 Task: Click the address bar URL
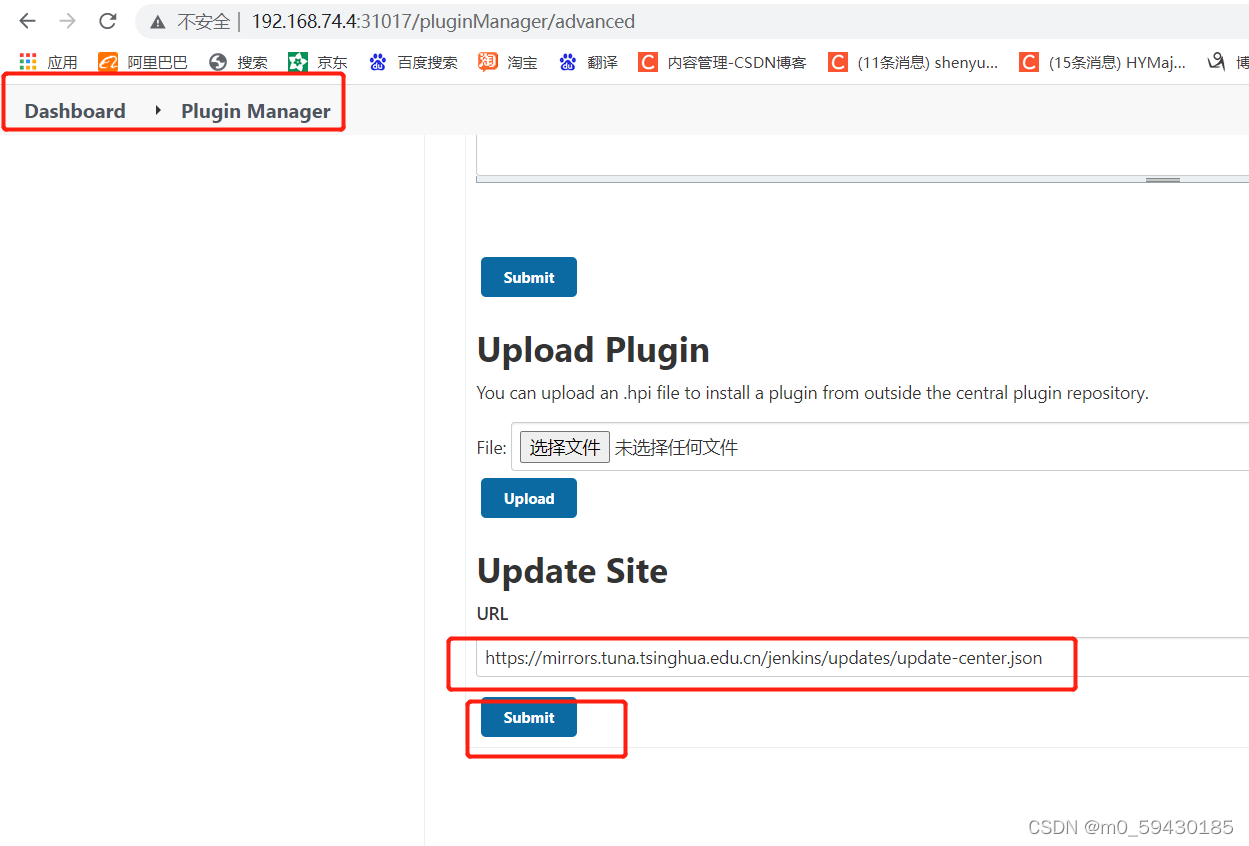443,21
